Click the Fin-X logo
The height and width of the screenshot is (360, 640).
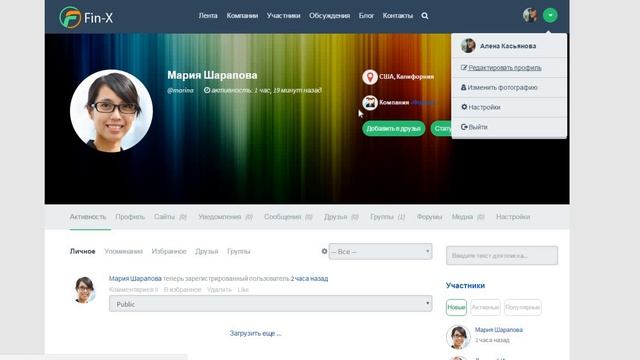tap(86, 17)
